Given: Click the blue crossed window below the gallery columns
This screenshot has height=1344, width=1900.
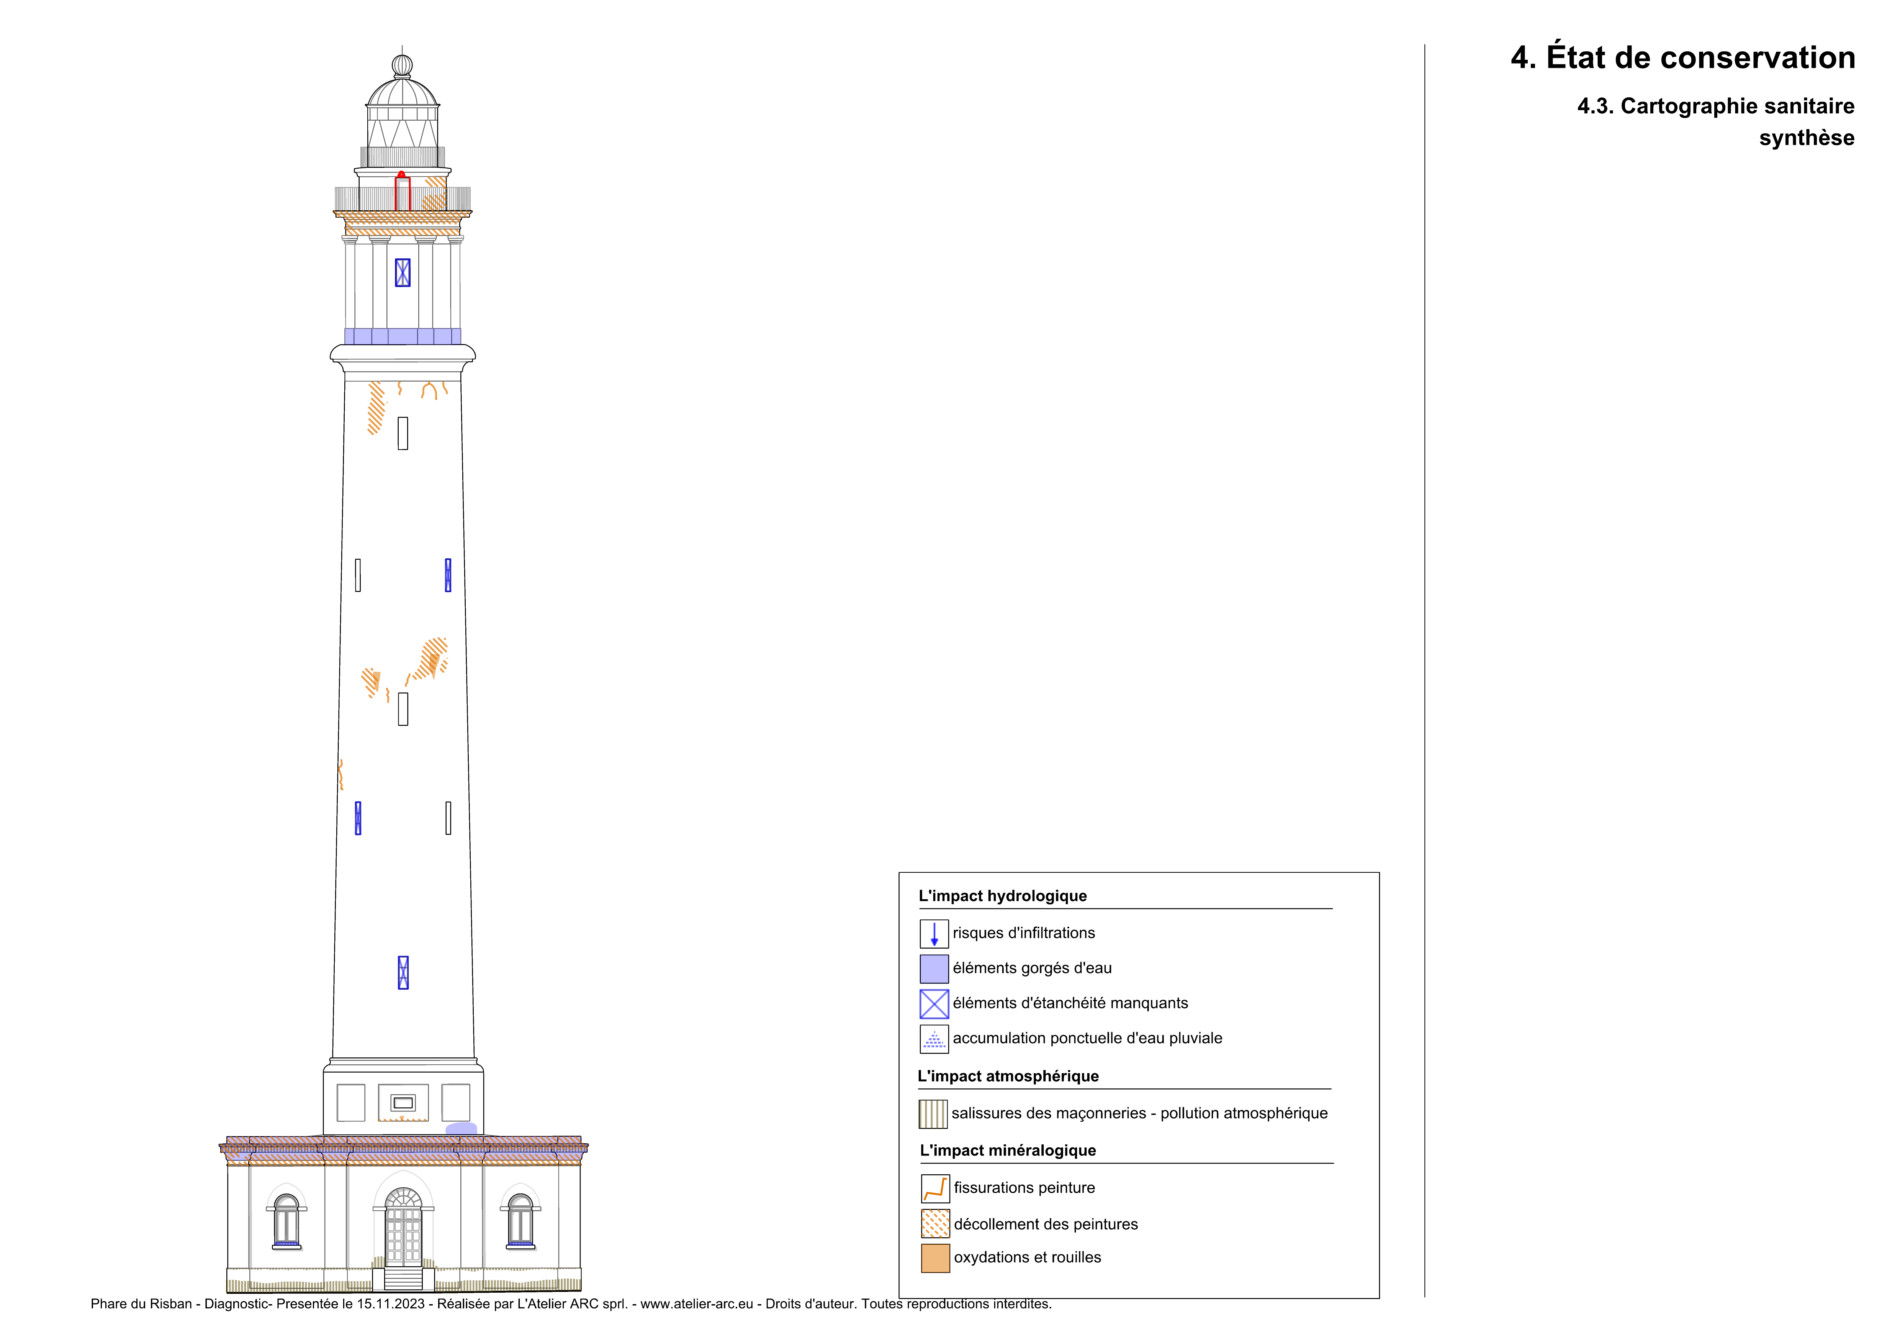Looking at the screenshot, I should (403, 273).
